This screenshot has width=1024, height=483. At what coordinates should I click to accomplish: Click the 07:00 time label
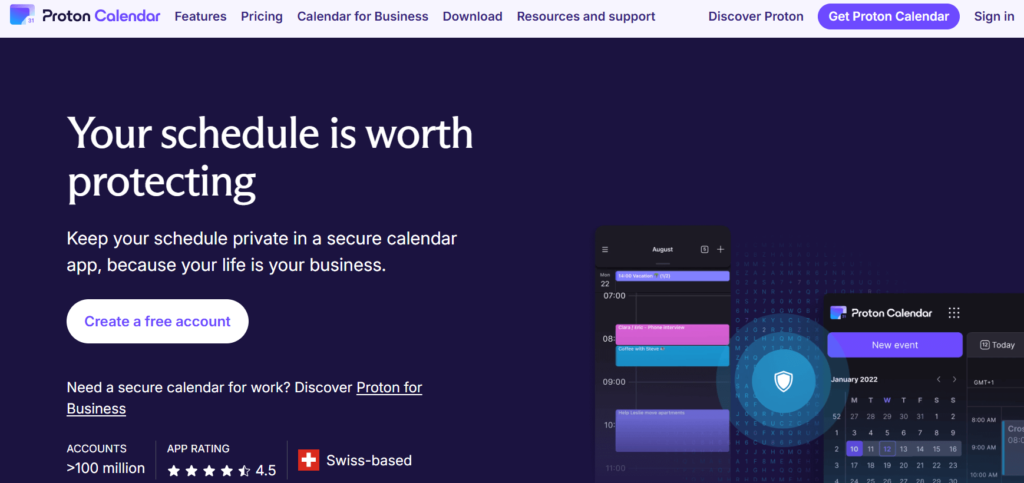tap(615, 296)
